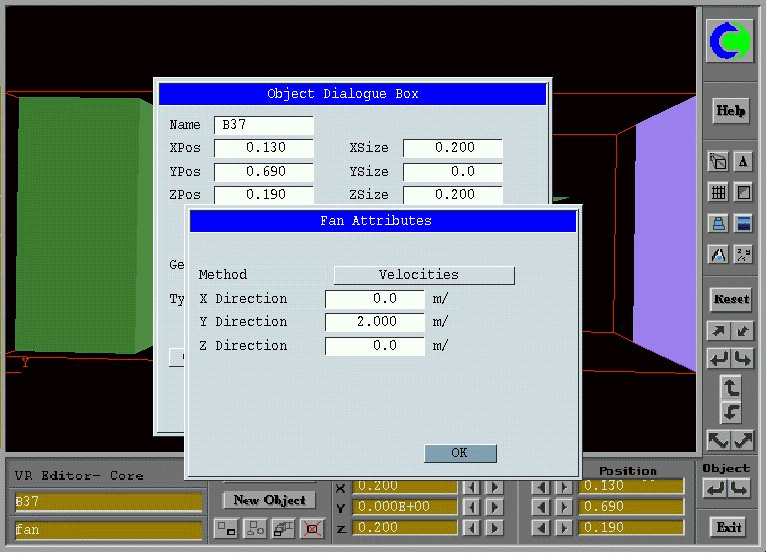Screen dimensions: 767x553
Task: Click the text 'A' icon in side panel
Action: (743, 161)
